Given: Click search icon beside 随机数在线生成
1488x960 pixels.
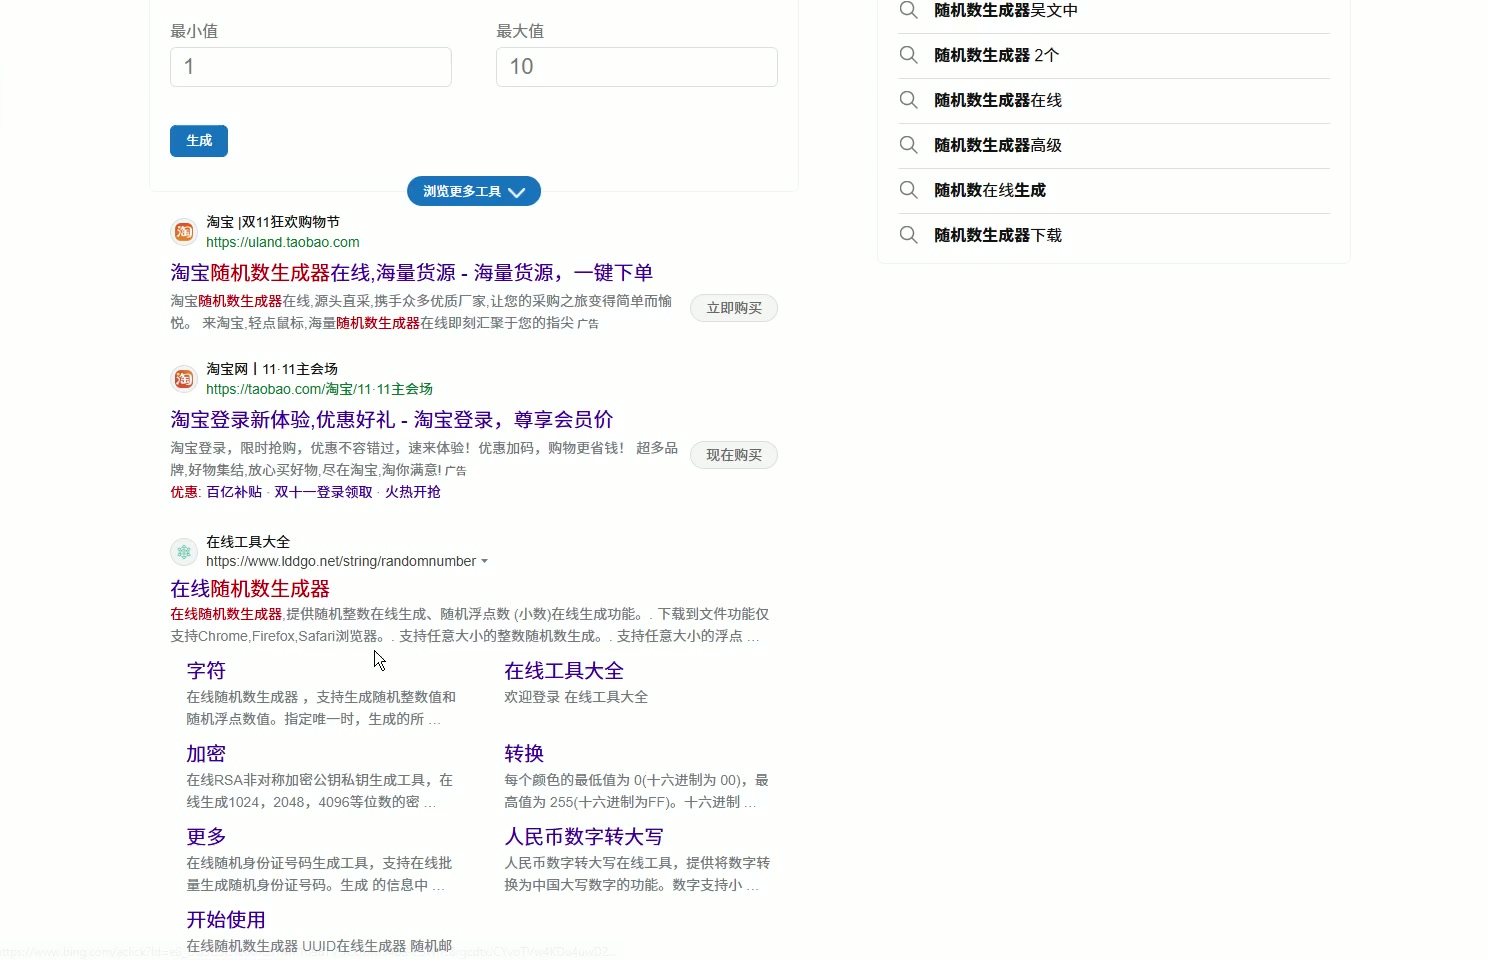Looking at the screenshot, I should [x=908, y=190].
